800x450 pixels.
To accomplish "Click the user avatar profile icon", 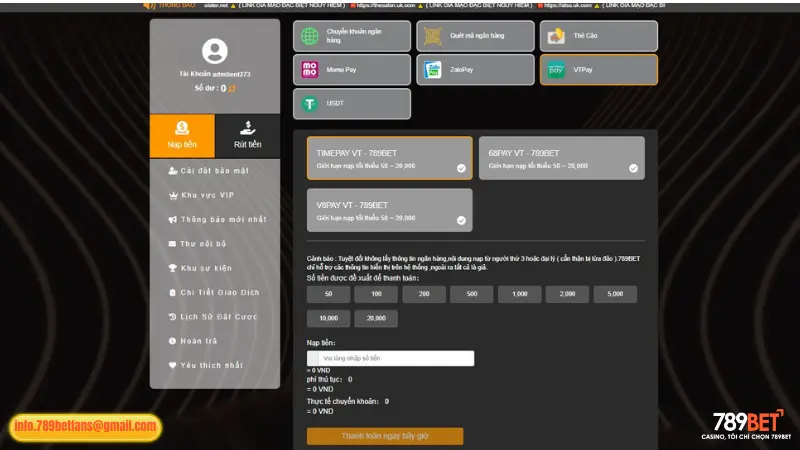I will pyautogui.click(x=215, y=51).
